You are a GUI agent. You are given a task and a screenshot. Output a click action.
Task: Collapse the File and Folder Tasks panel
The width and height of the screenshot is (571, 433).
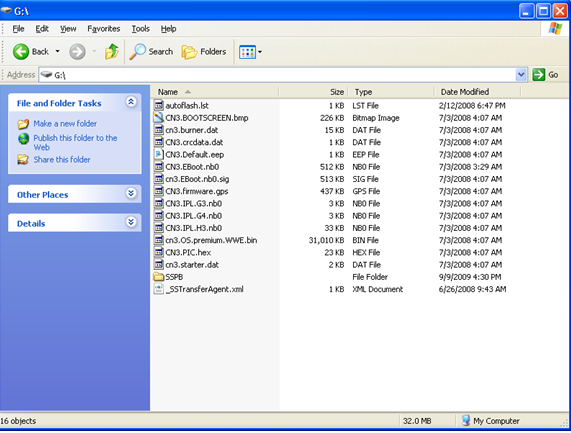point(131,102)
